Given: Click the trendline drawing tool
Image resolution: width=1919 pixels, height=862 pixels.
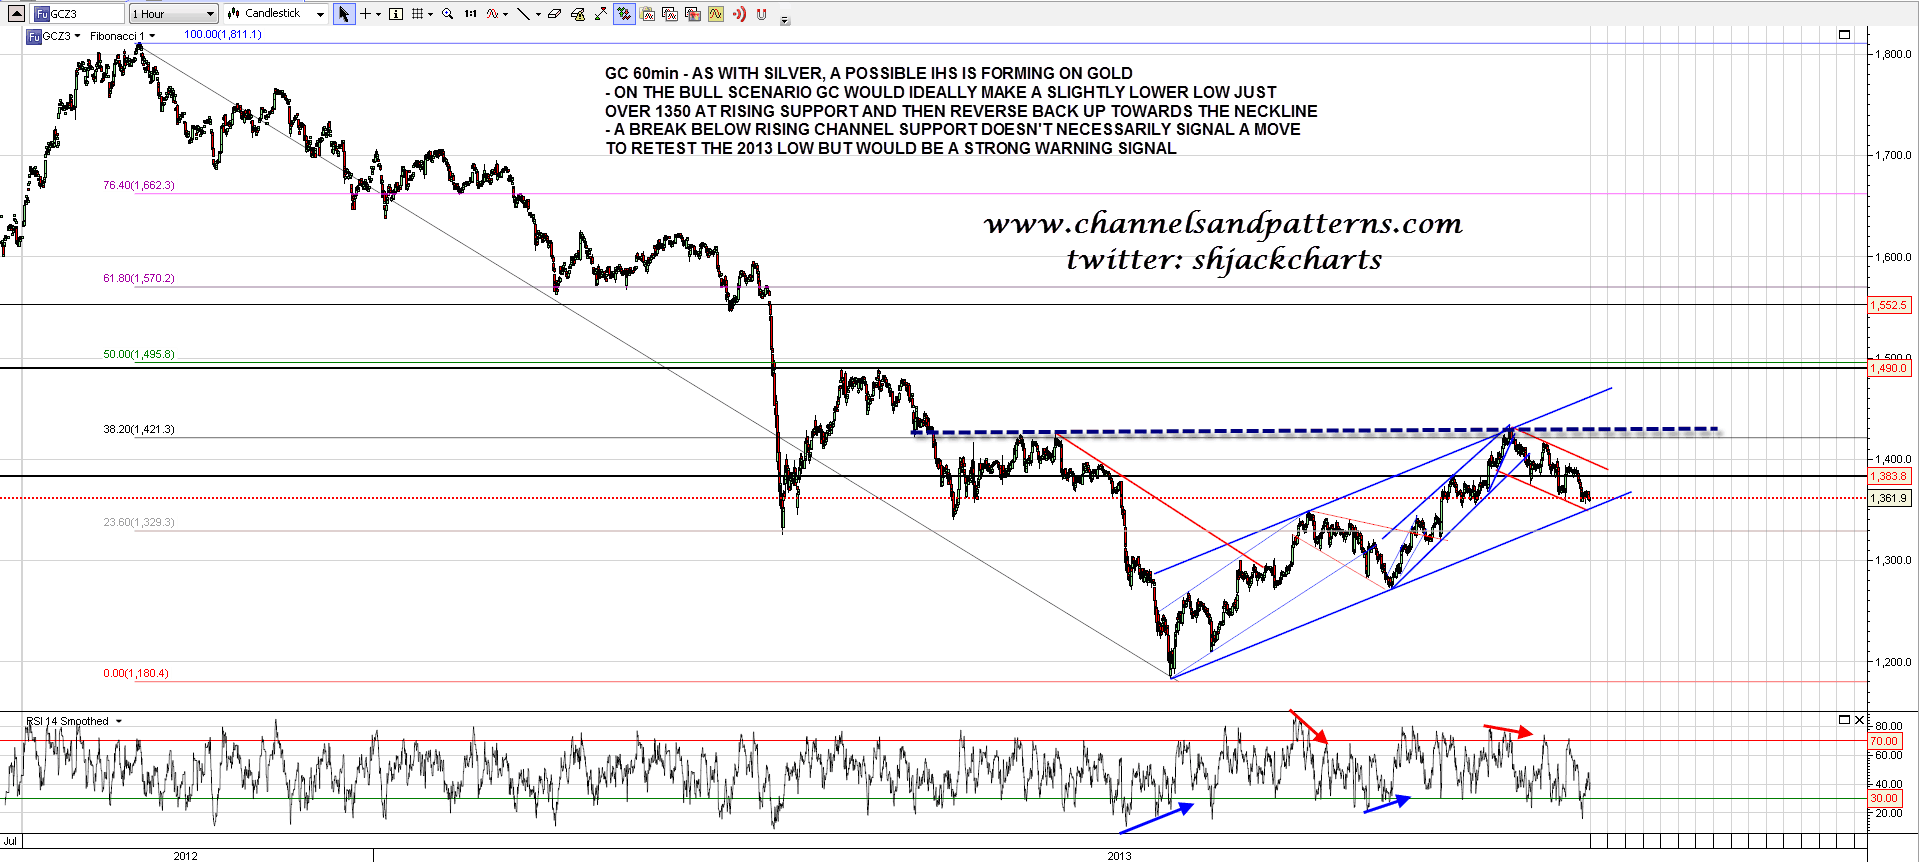Looking at the screenshot, I should tap(522, 14).
